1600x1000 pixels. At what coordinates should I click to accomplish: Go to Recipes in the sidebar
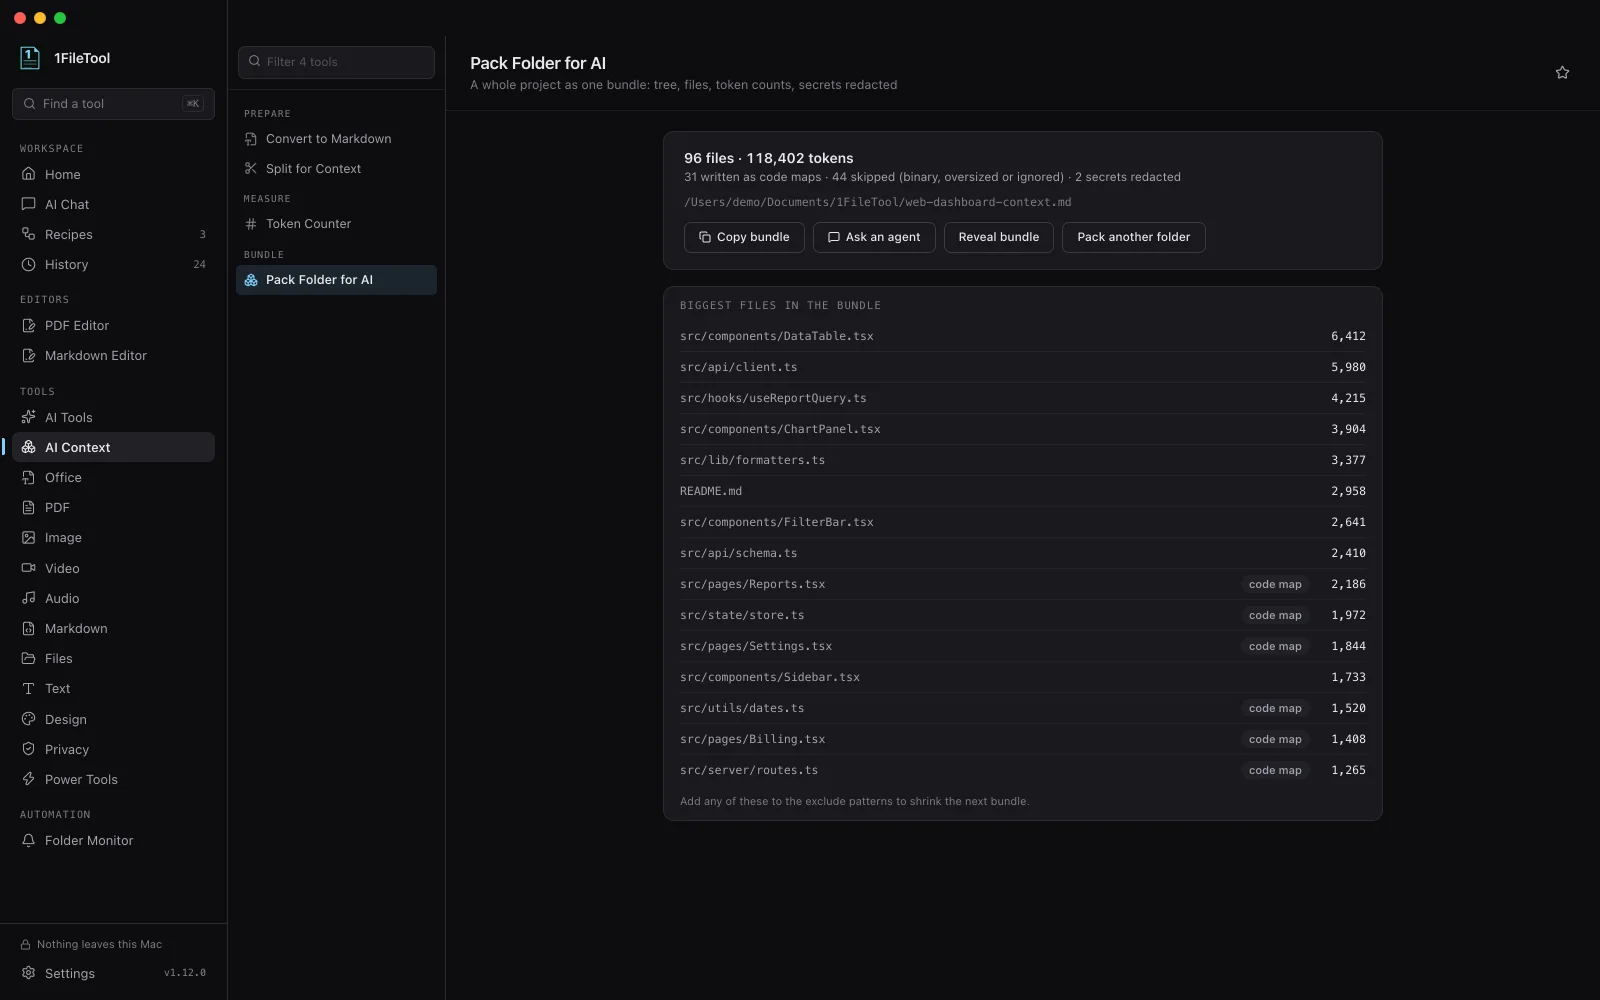(x=113, y=234)
